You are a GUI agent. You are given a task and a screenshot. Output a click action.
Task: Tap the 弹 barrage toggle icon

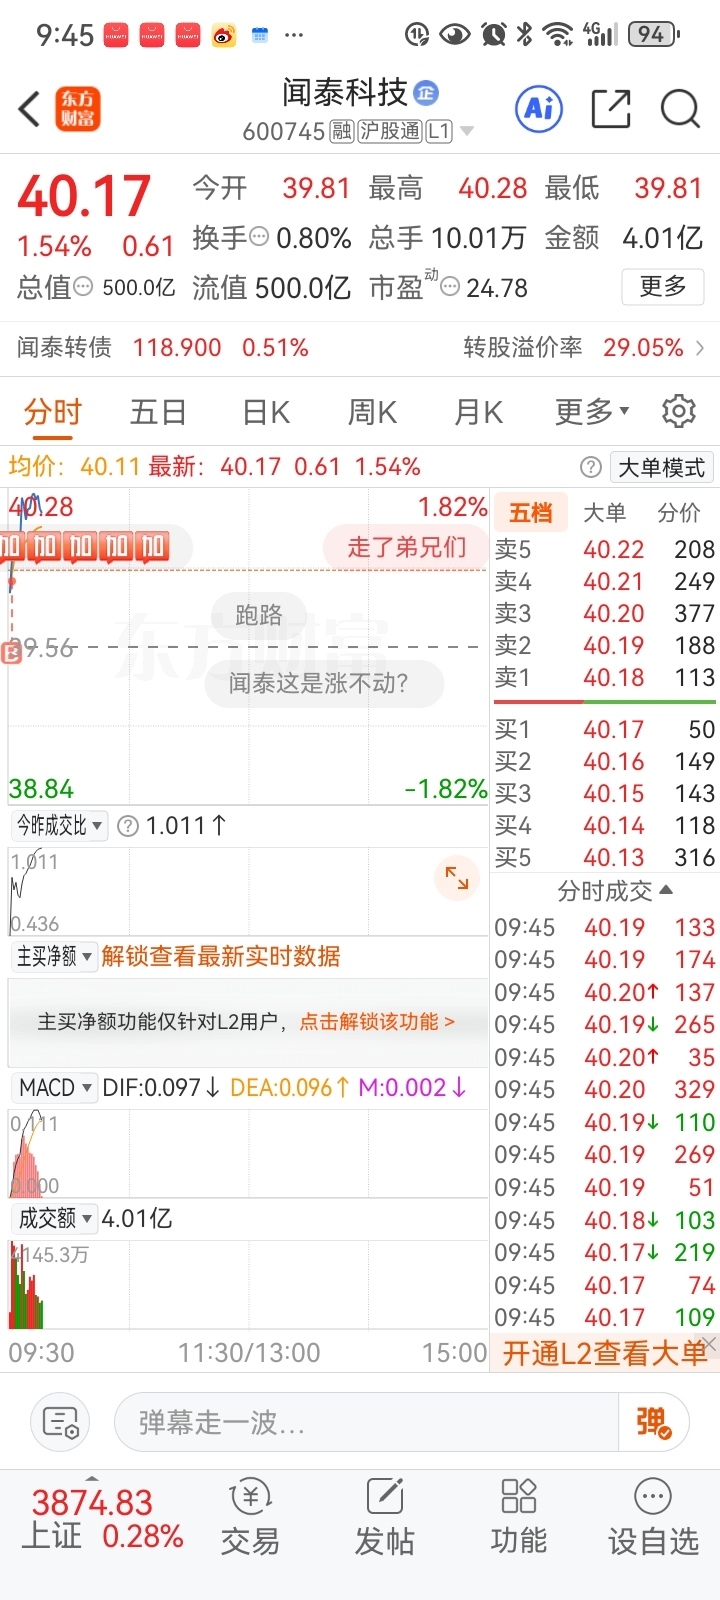[x=654, y=1422]
